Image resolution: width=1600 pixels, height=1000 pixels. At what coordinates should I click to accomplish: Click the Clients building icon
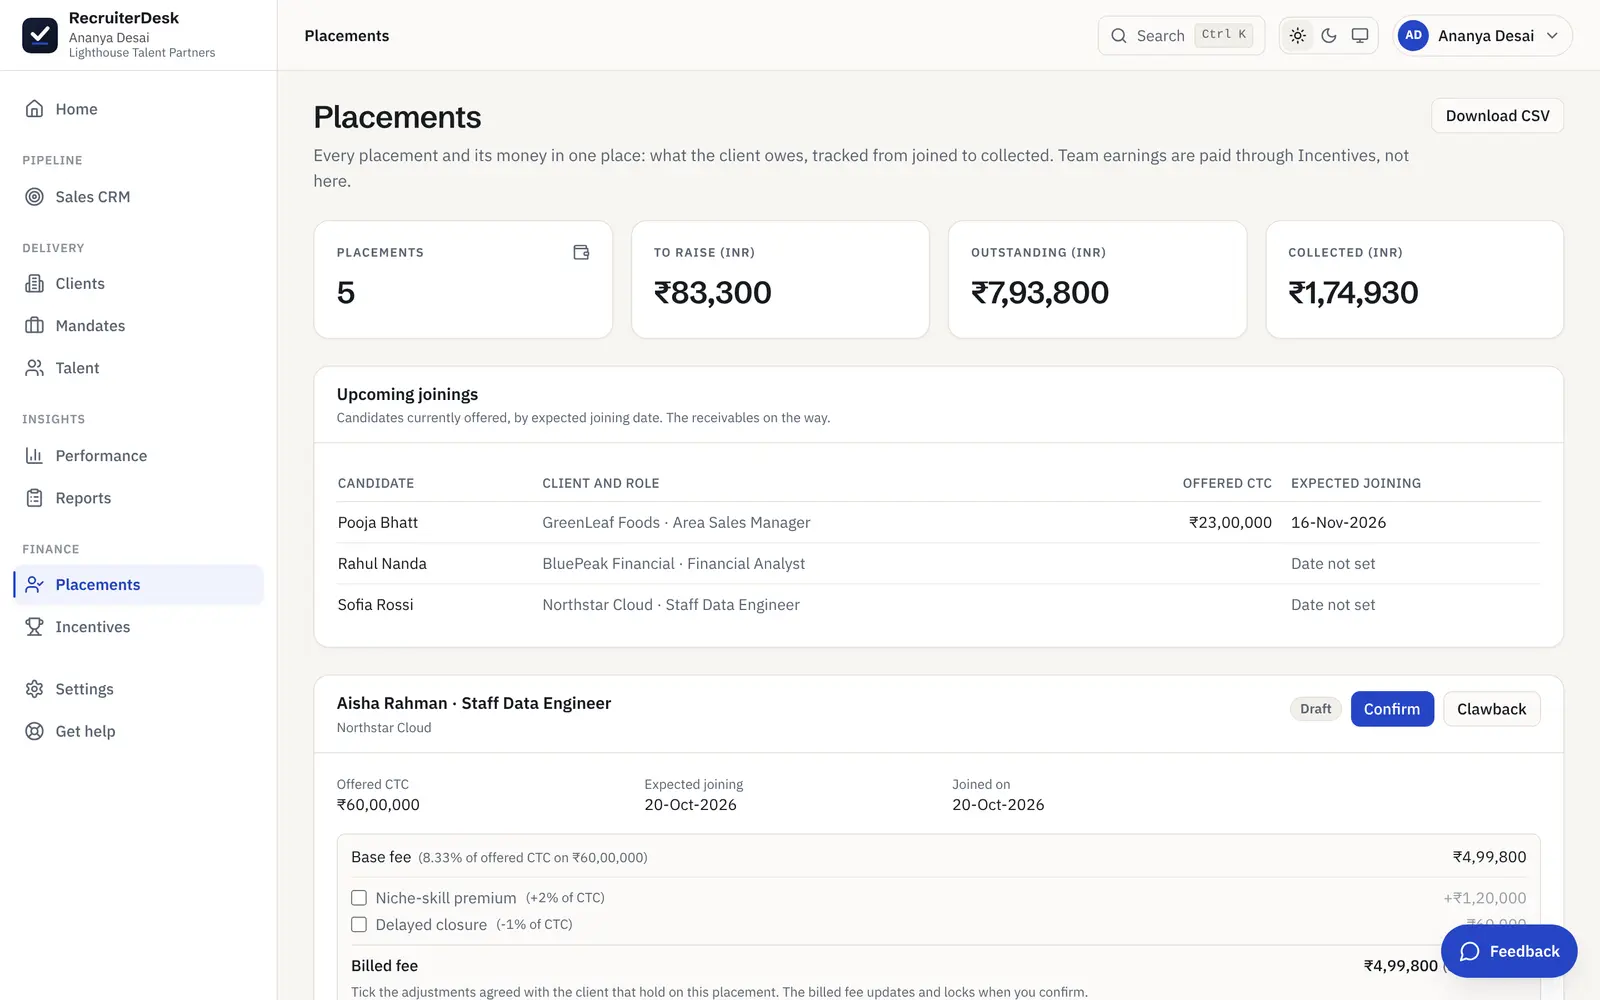pos(34,284)
